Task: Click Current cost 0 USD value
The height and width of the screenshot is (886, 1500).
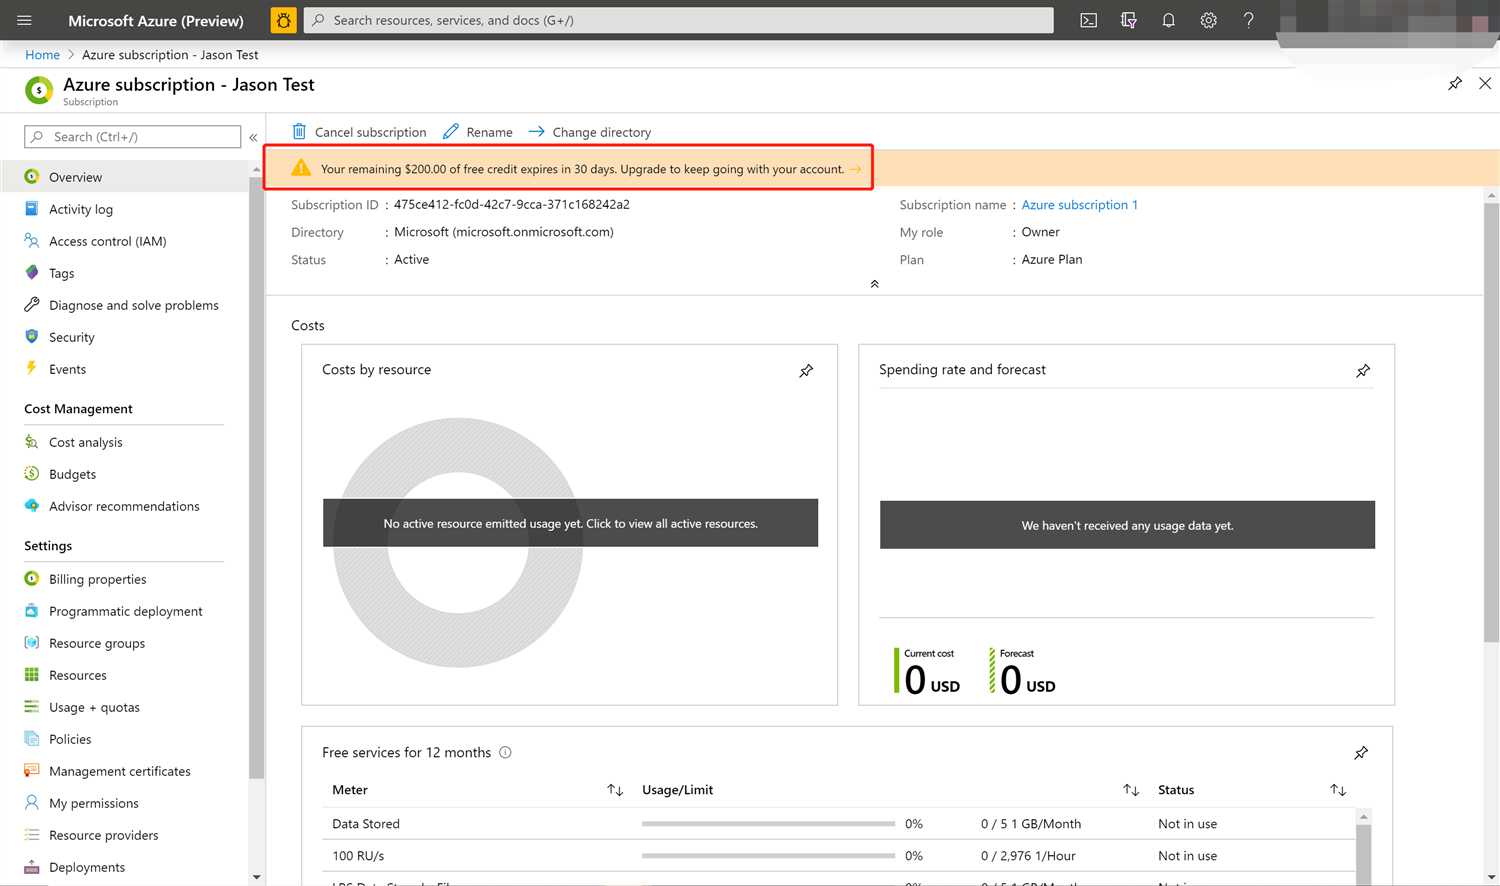Action: [932, 681]
